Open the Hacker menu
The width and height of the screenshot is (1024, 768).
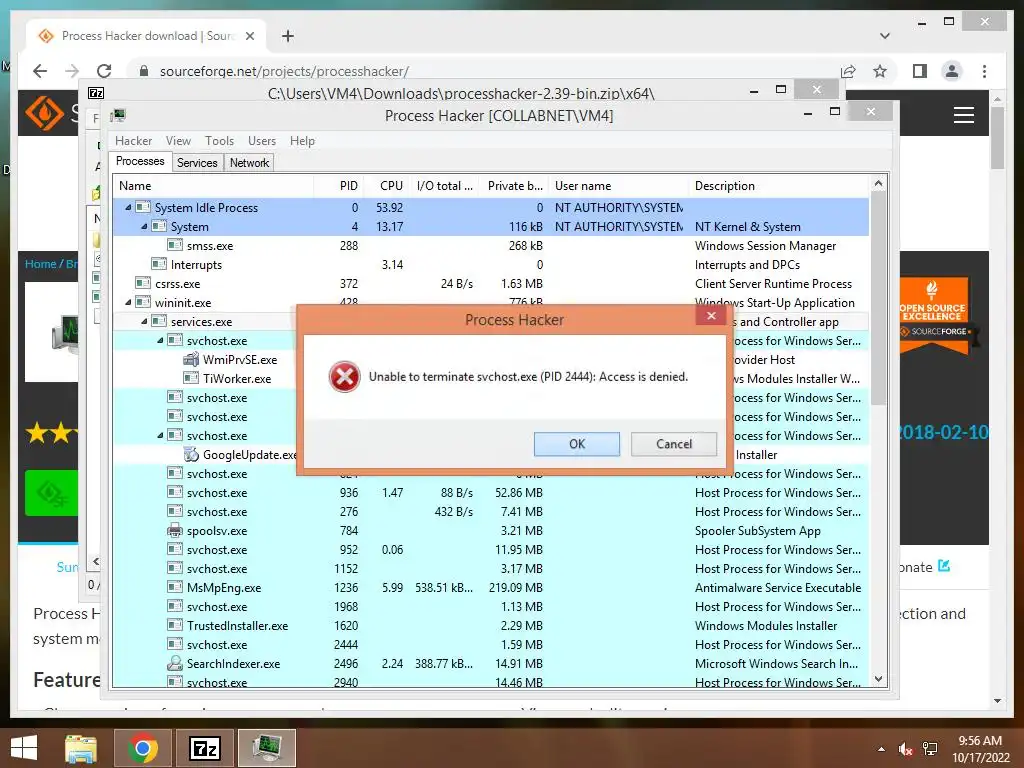[x=133, y=141]
